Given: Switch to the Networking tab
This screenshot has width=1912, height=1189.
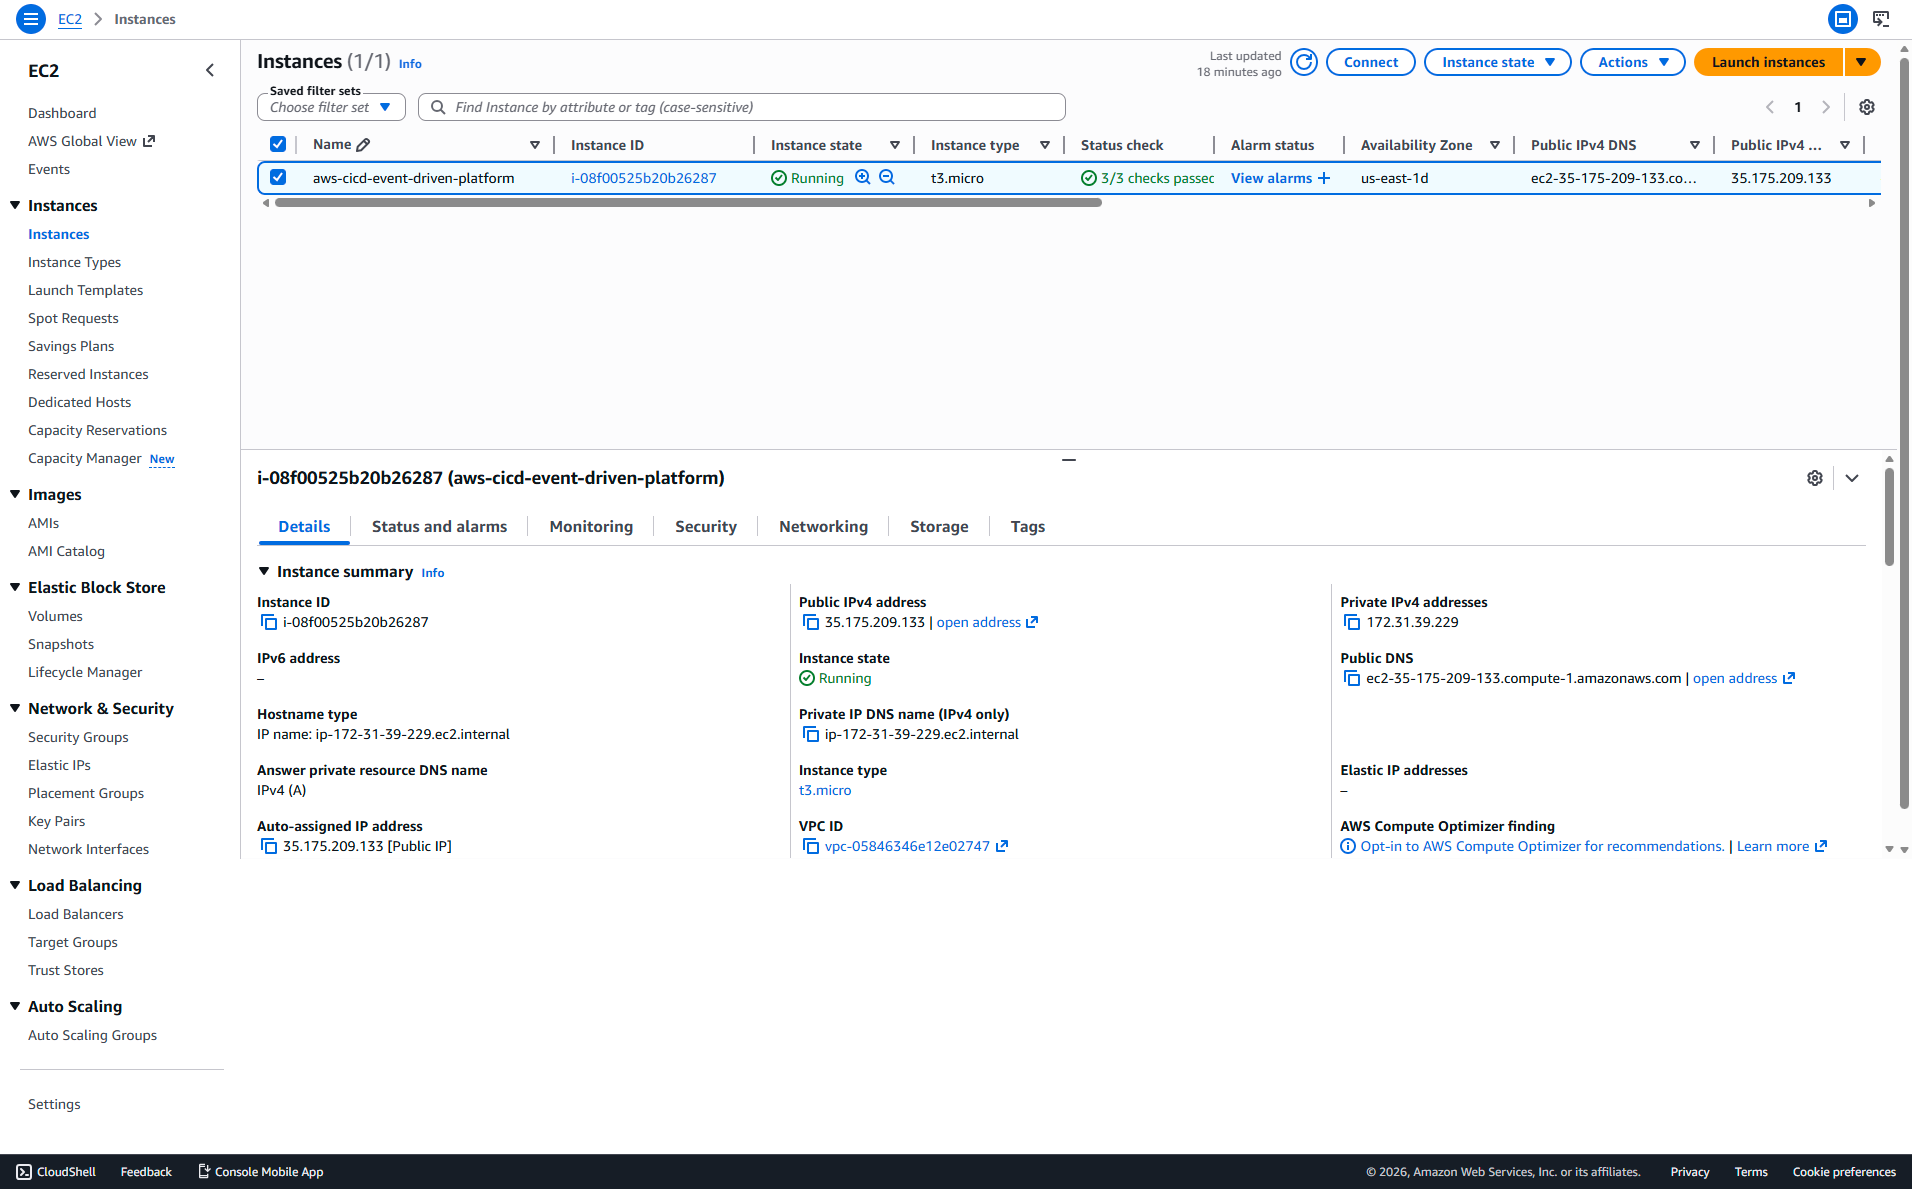Looking at the screenshot, I should pyautogui.click(x=823, y=527).
